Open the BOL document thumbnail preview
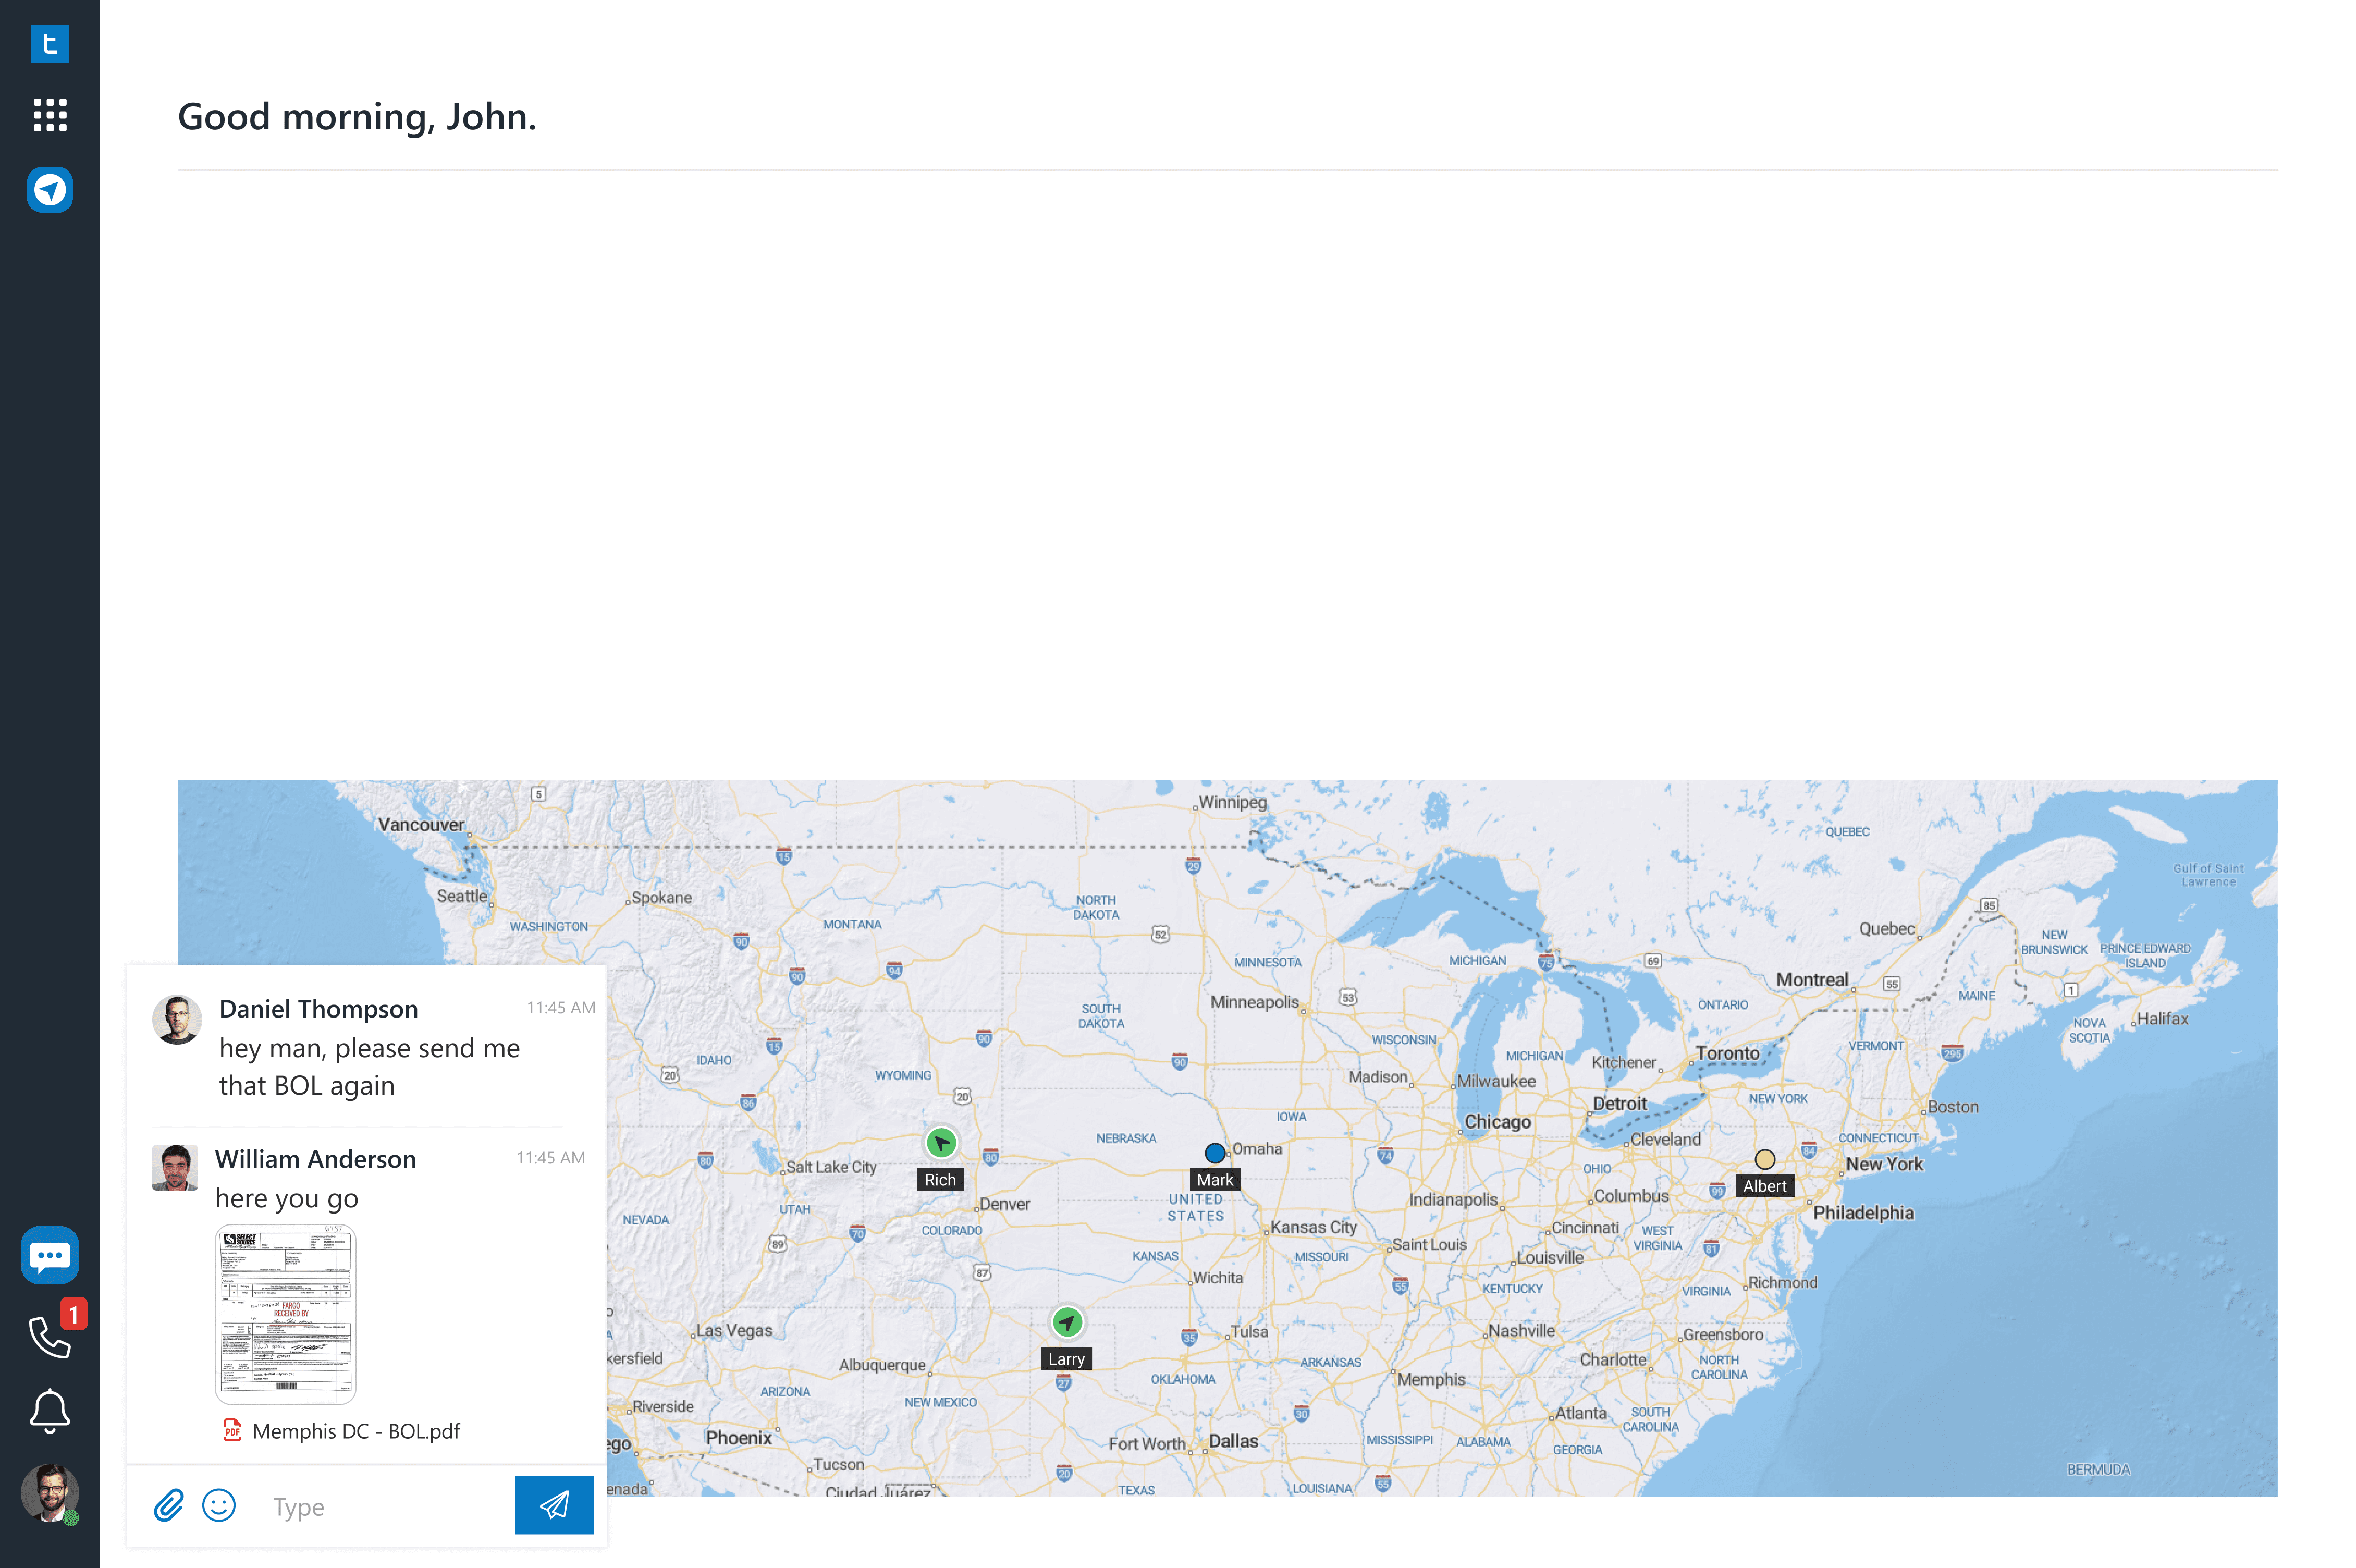 (x=285, y=1314)
